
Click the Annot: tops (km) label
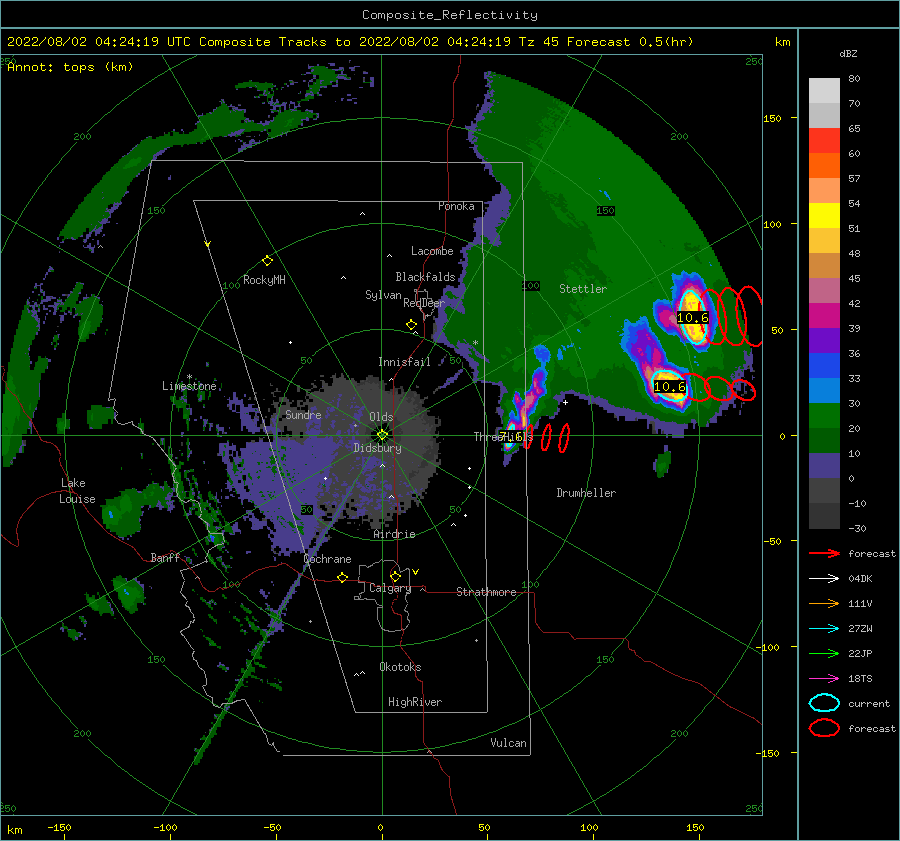click(x=70, y=67)
